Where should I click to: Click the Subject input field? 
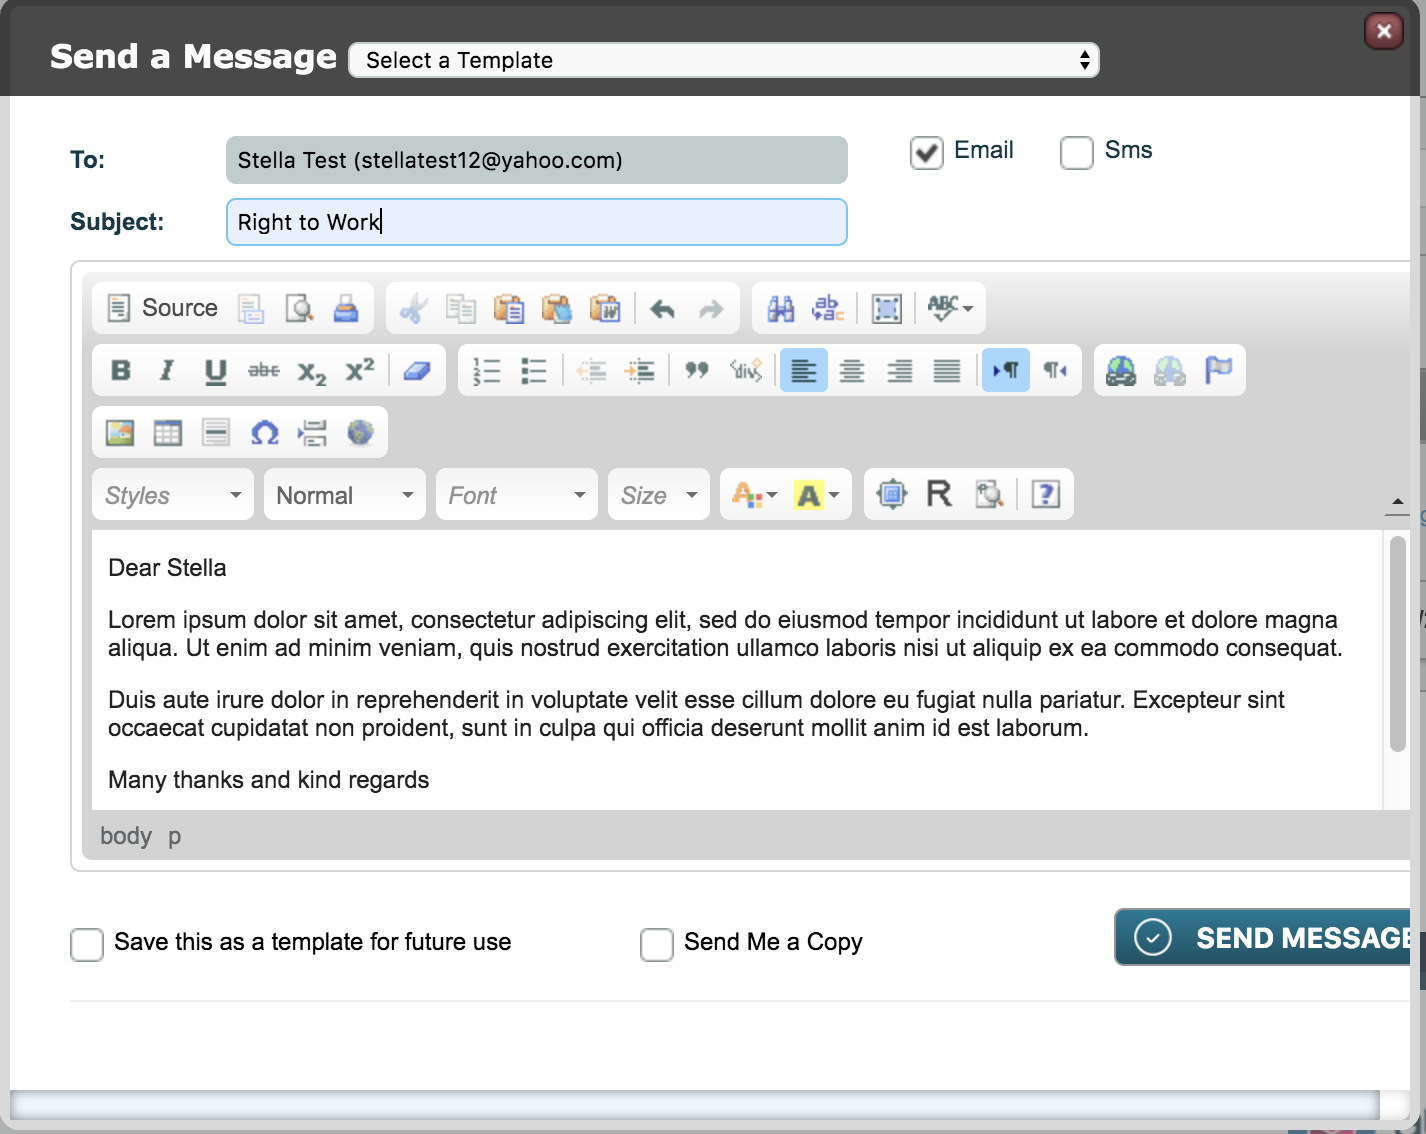coord(537,222)
